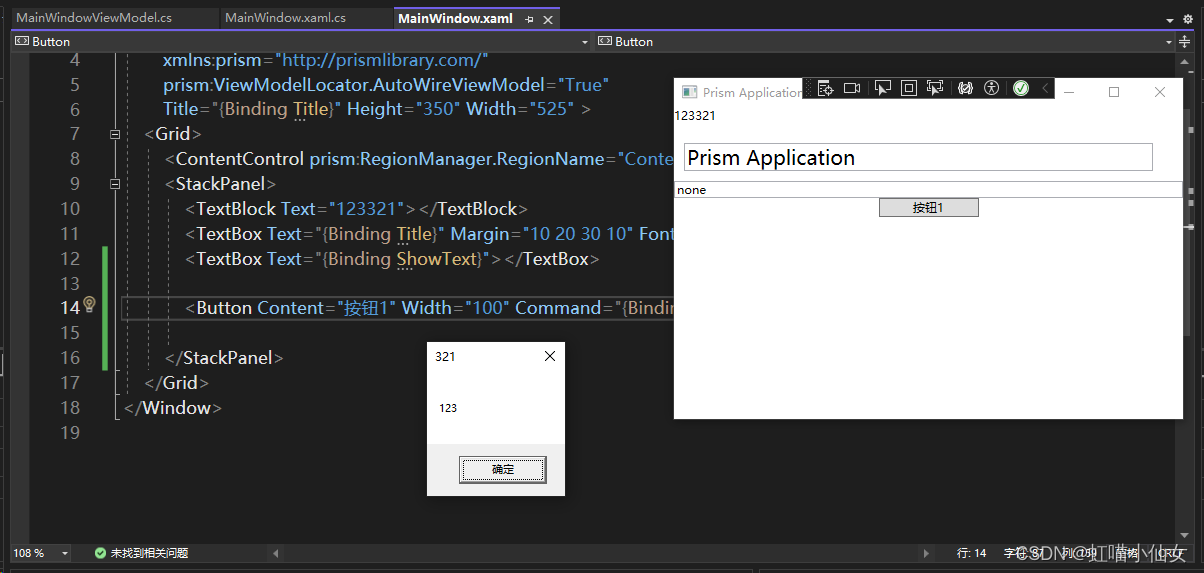1204x573 pixels.
Task: Click the Button Content attribute on line 14
Action: 292,308
